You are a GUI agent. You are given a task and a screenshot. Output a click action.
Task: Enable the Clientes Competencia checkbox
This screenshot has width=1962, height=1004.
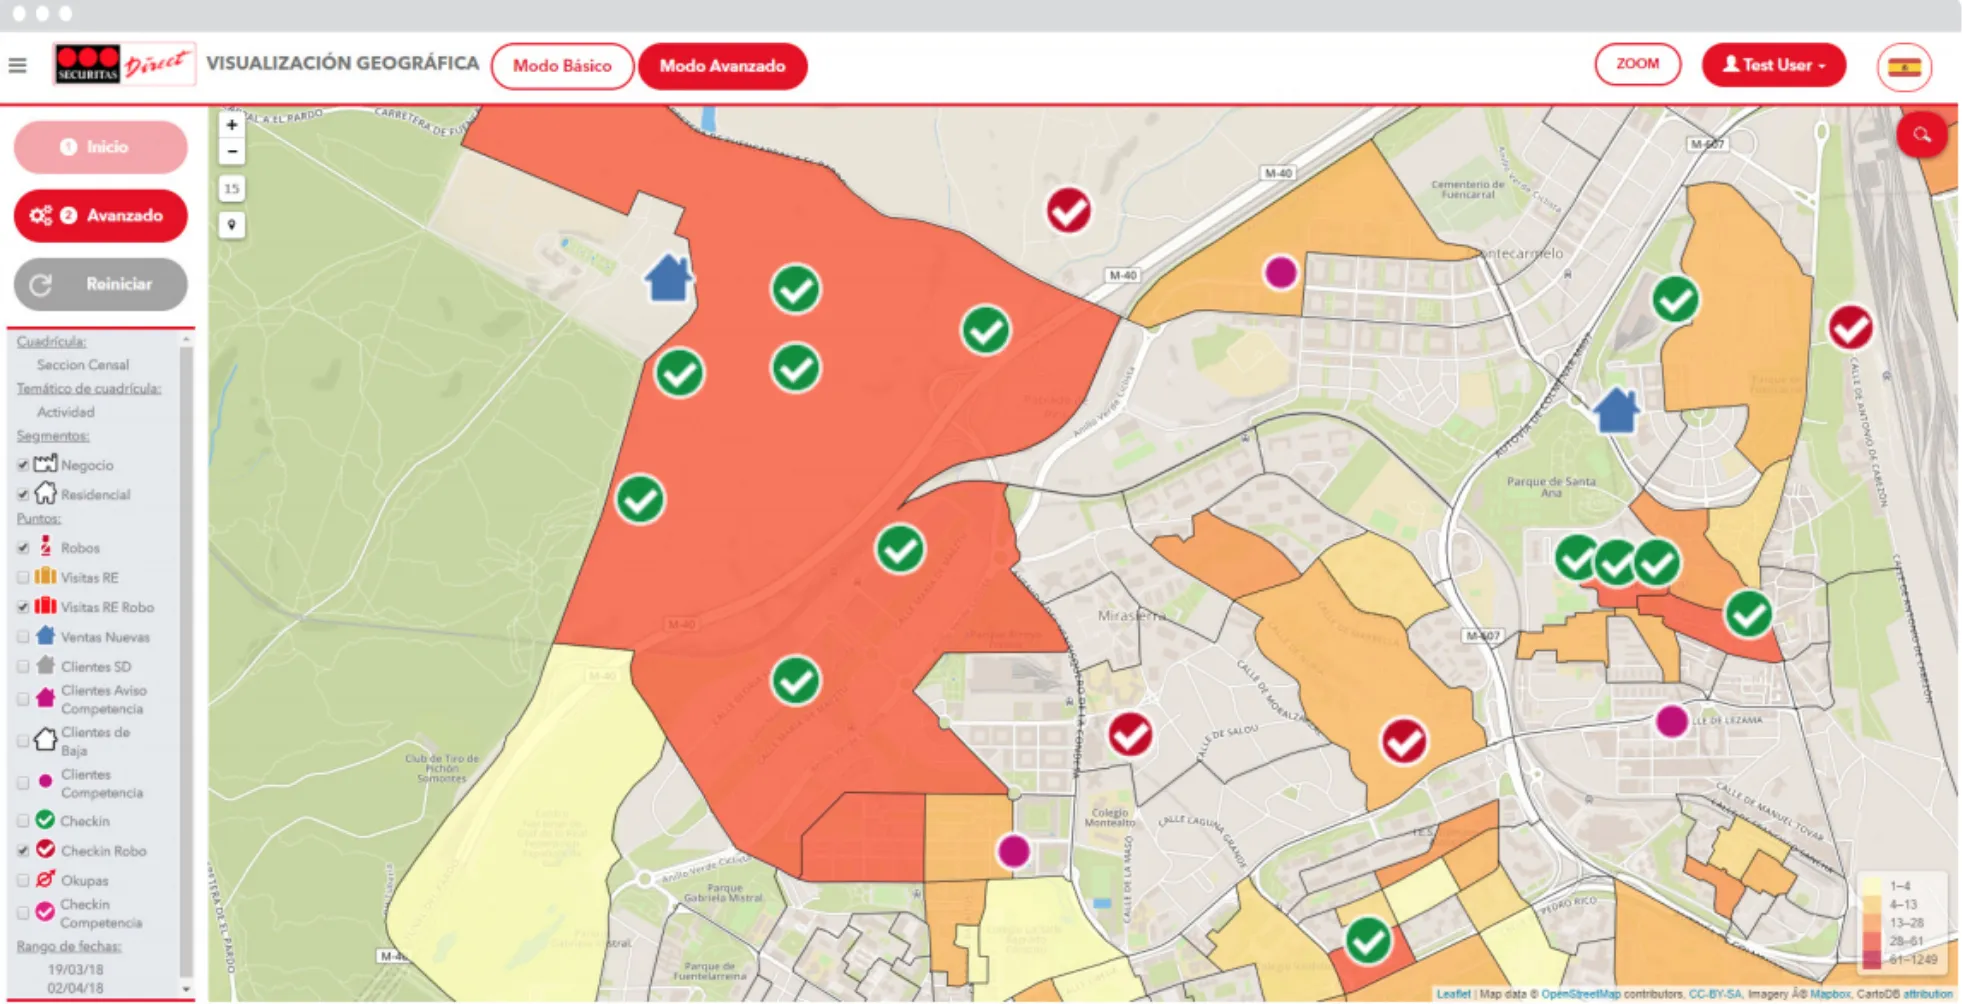click(22, 783)
